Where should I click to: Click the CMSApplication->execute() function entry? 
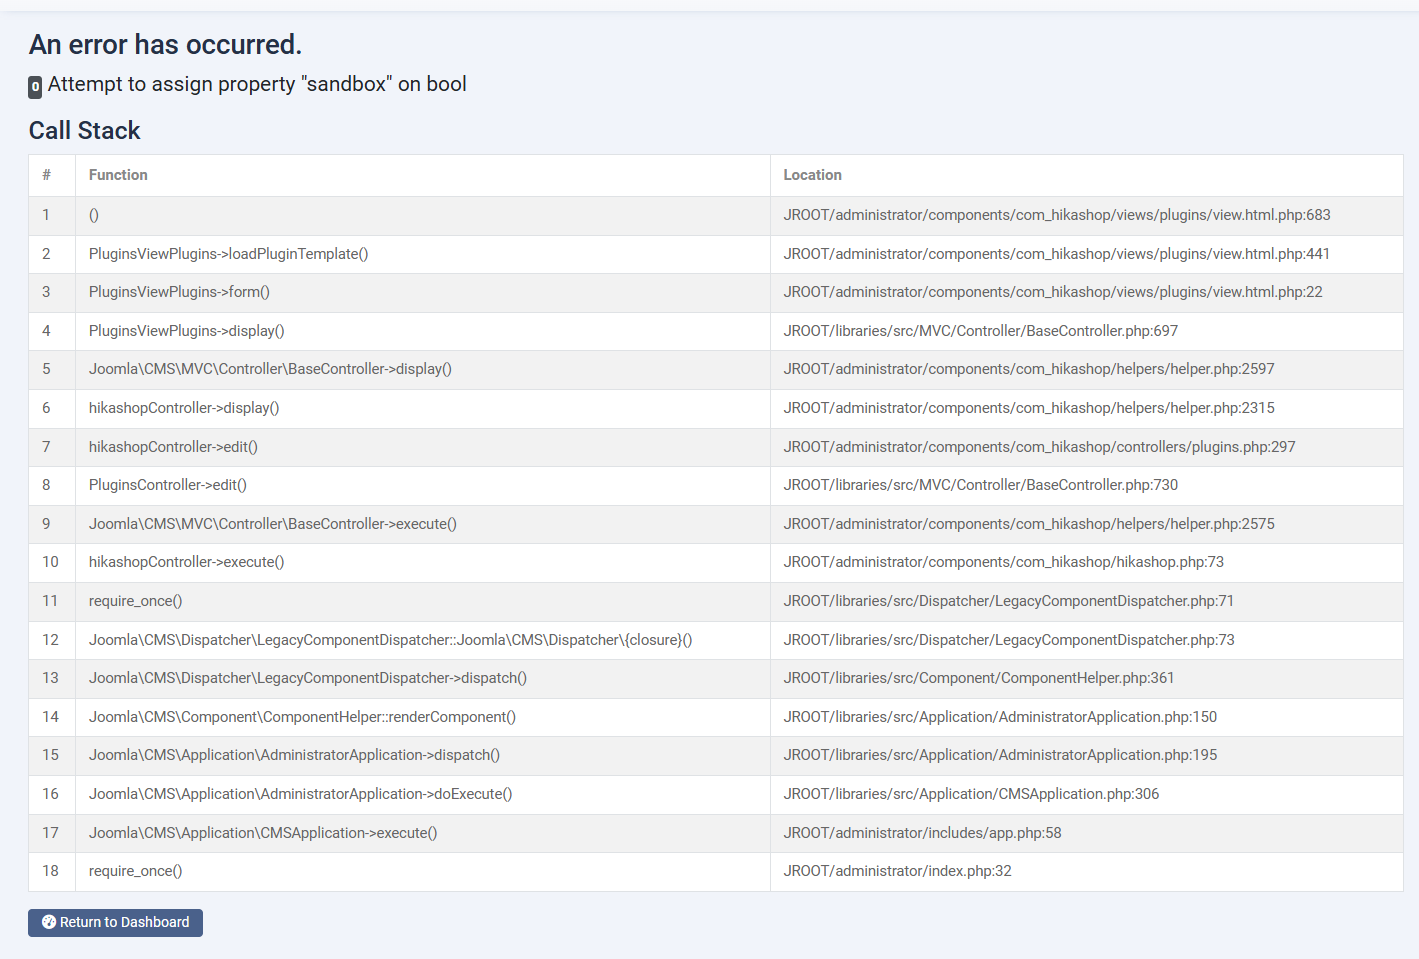click(x=263, y=833)
